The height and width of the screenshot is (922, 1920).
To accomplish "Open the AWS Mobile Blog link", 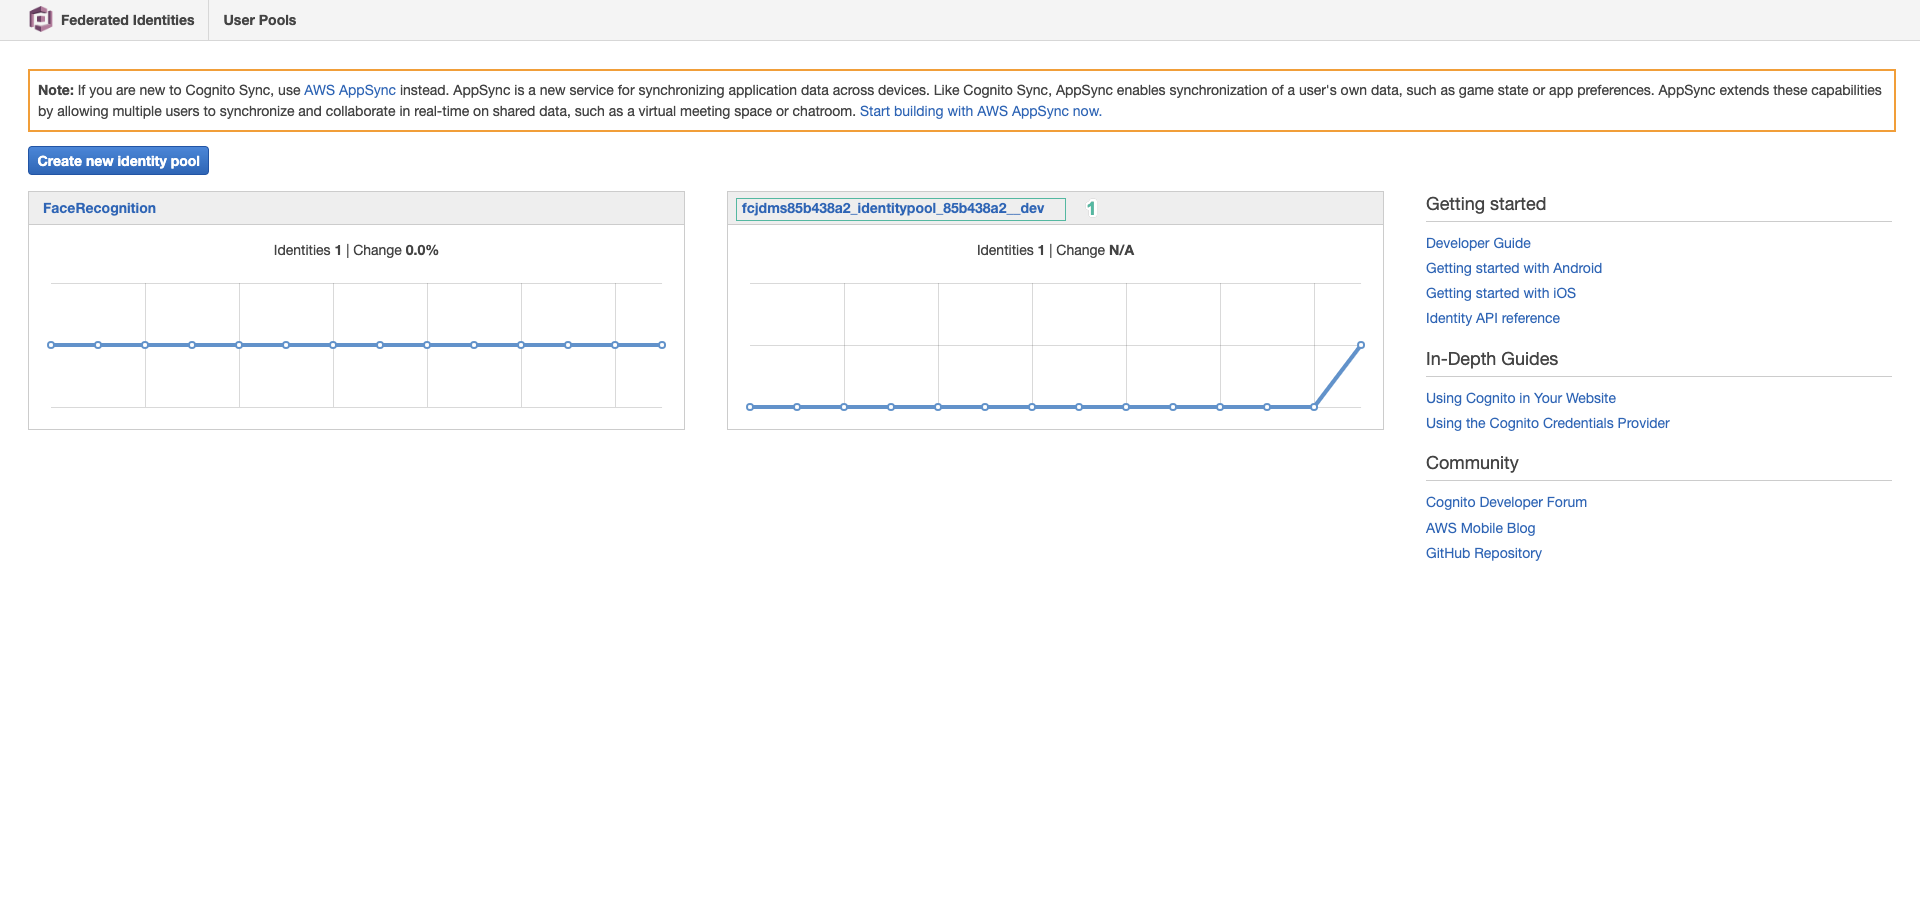I will 1480,528.
